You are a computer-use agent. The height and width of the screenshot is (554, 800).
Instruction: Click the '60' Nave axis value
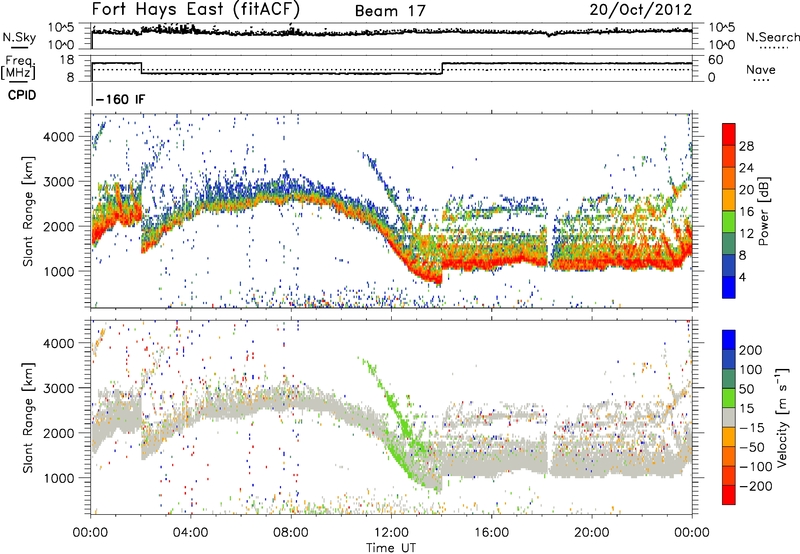click(715, 60)
